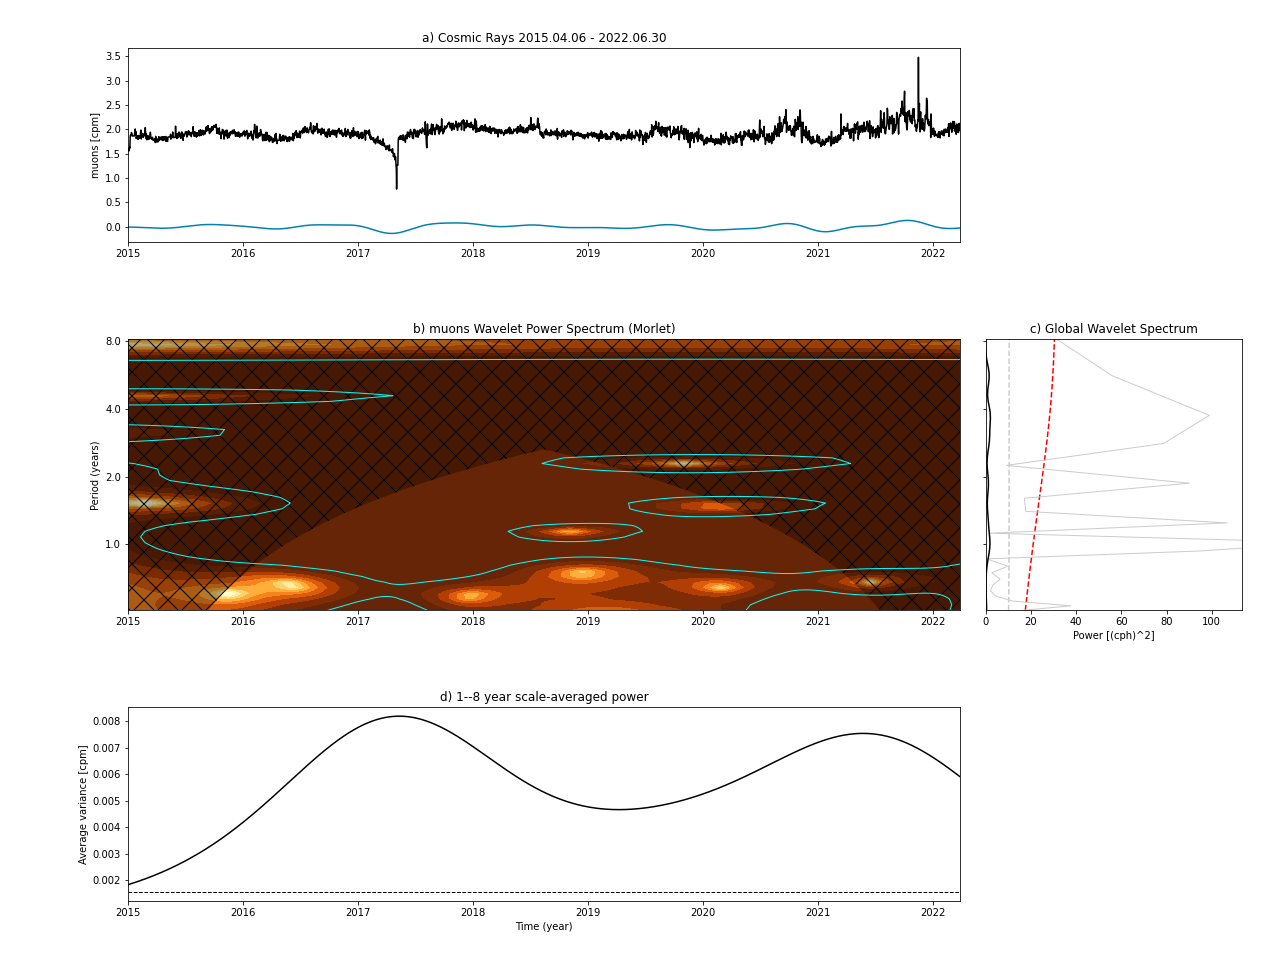Image resolution: width=1280 pixels, height=969 pixels.
Task: Click the title "a) Cosmic Rays 2015.04.06 - 2022.06.30"
Action: click(544, 38)
